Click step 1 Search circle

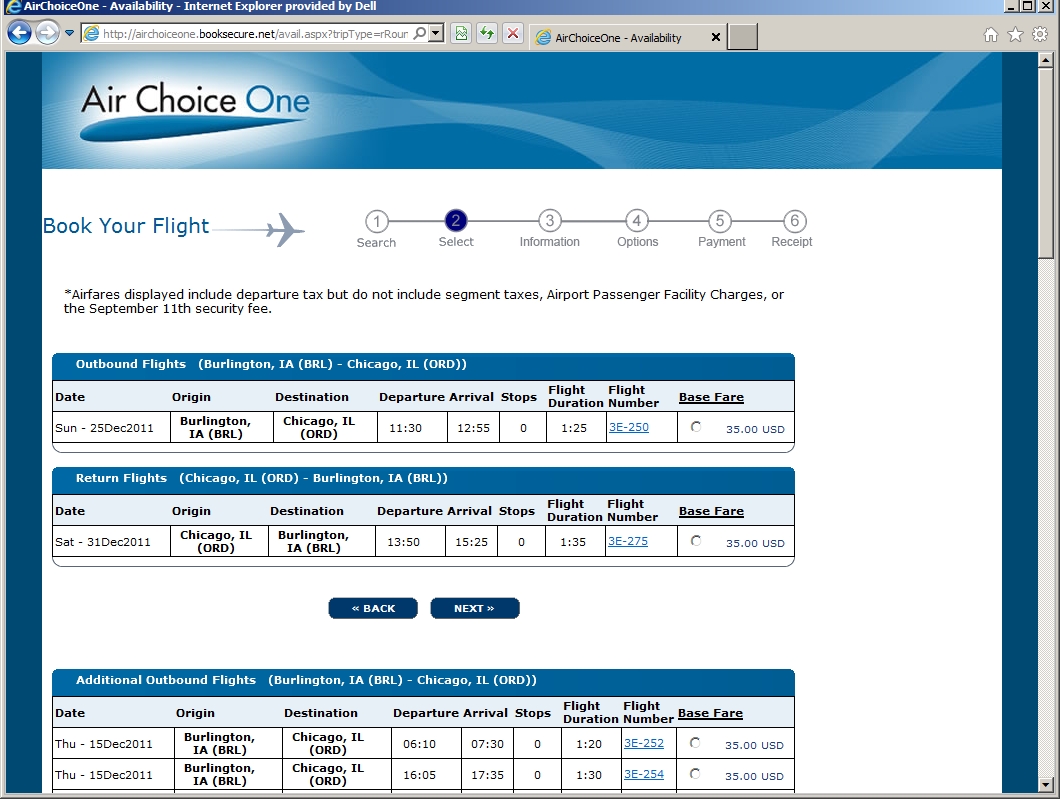[377, 221]
